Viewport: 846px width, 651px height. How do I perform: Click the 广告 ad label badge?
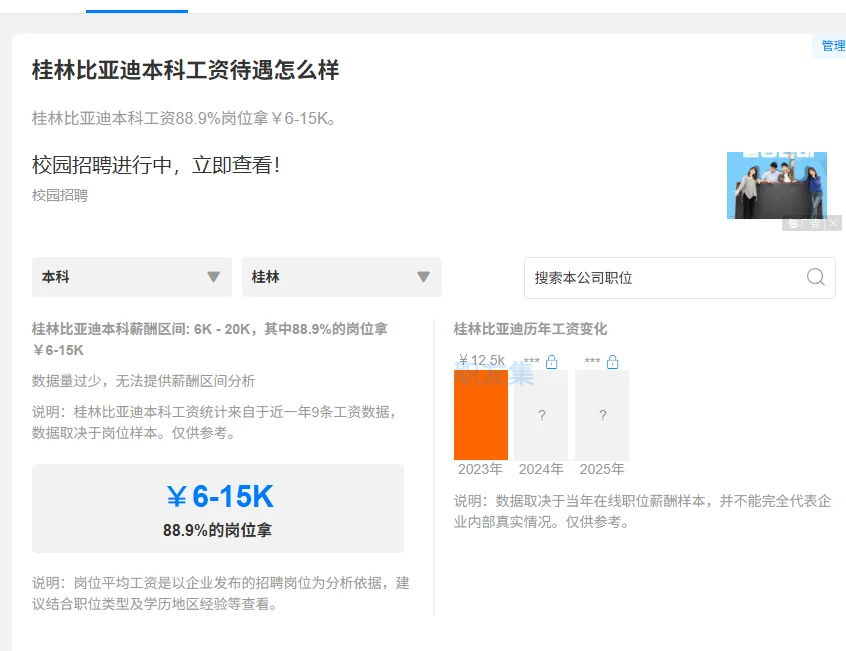tap(805, 224)
